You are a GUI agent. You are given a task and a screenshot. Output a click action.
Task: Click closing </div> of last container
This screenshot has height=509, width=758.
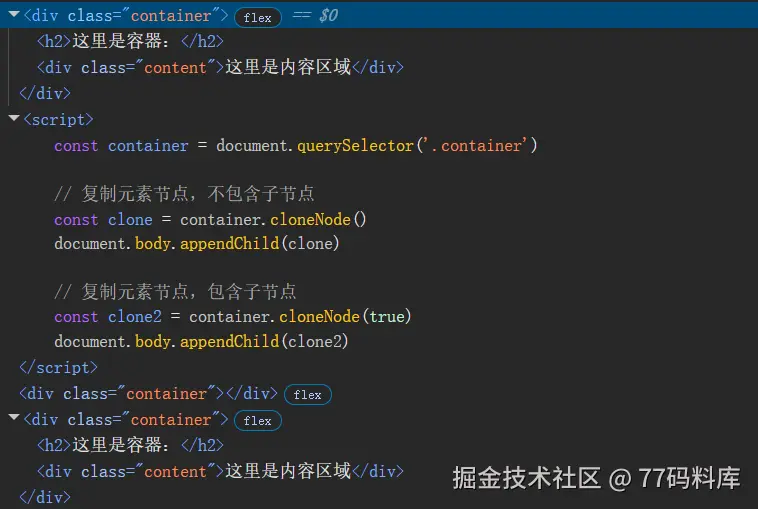45,497
